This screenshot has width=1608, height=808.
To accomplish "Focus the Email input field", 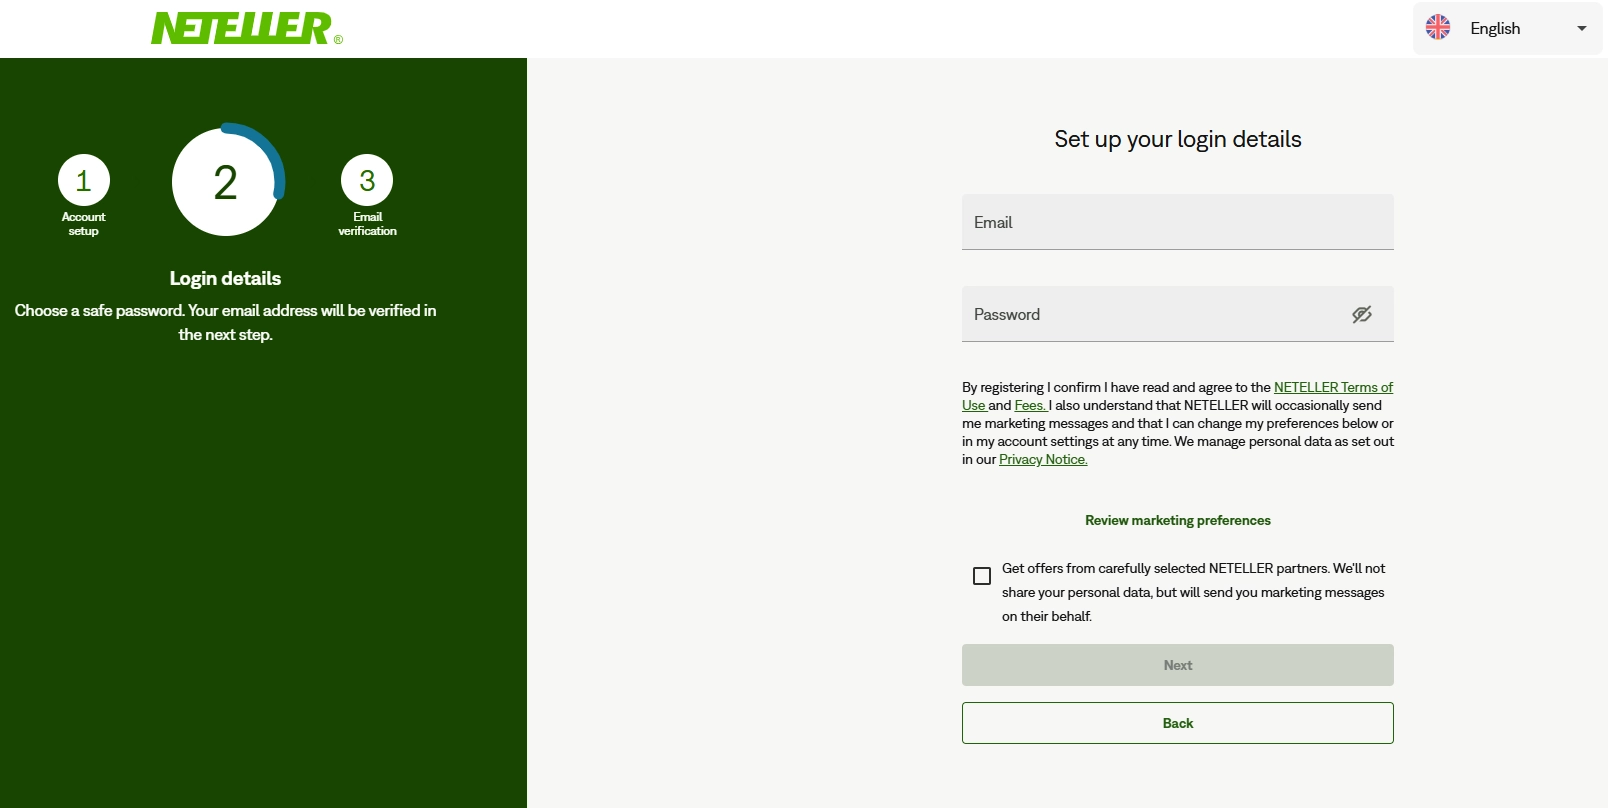I will pyautogui.click(x=1177, y=222).
